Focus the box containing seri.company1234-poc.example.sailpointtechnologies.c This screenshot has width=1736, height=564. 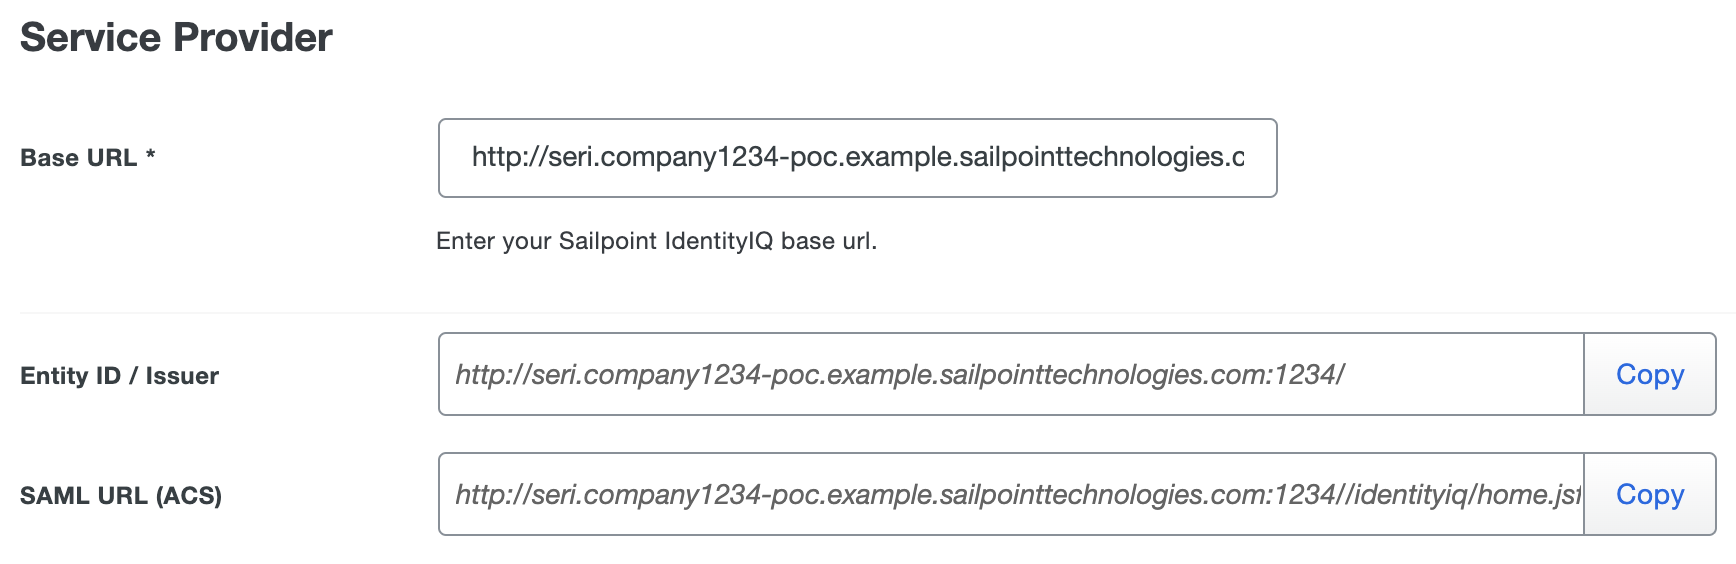point(857,158)
